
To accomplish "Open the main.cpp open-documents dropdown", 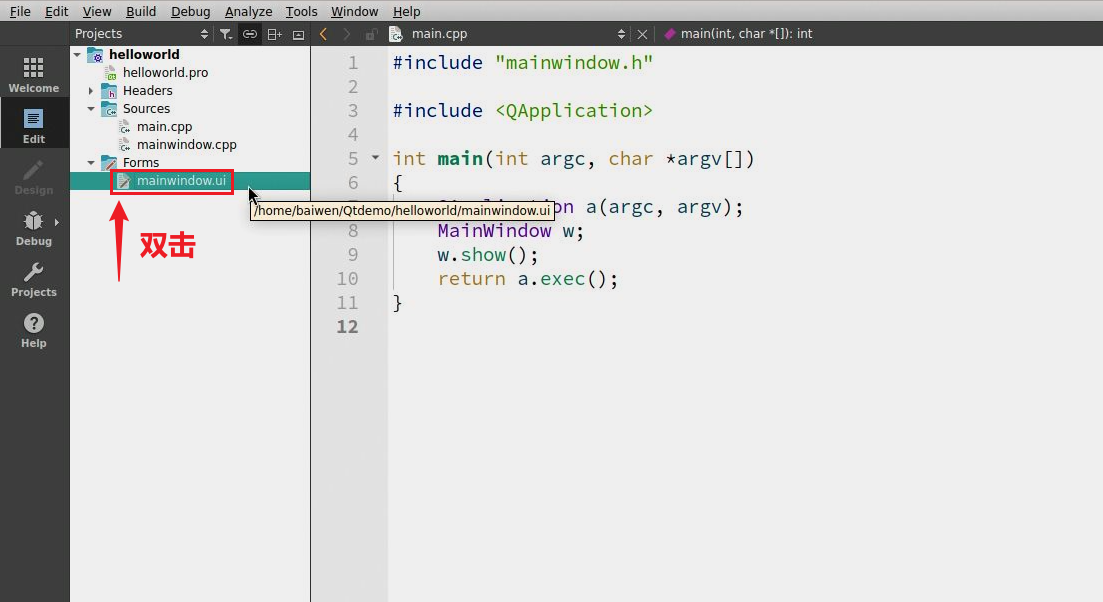I will pos(621,34).
